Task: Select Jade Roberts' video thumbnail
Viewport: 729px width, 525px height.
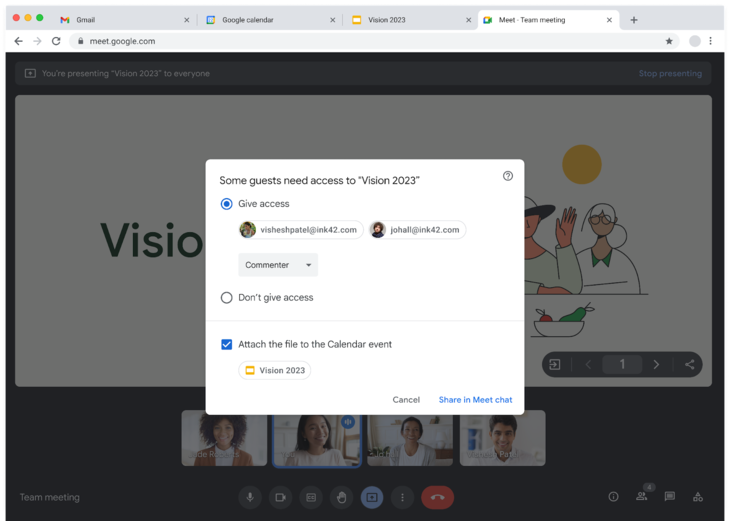Action: pos(224,438)
